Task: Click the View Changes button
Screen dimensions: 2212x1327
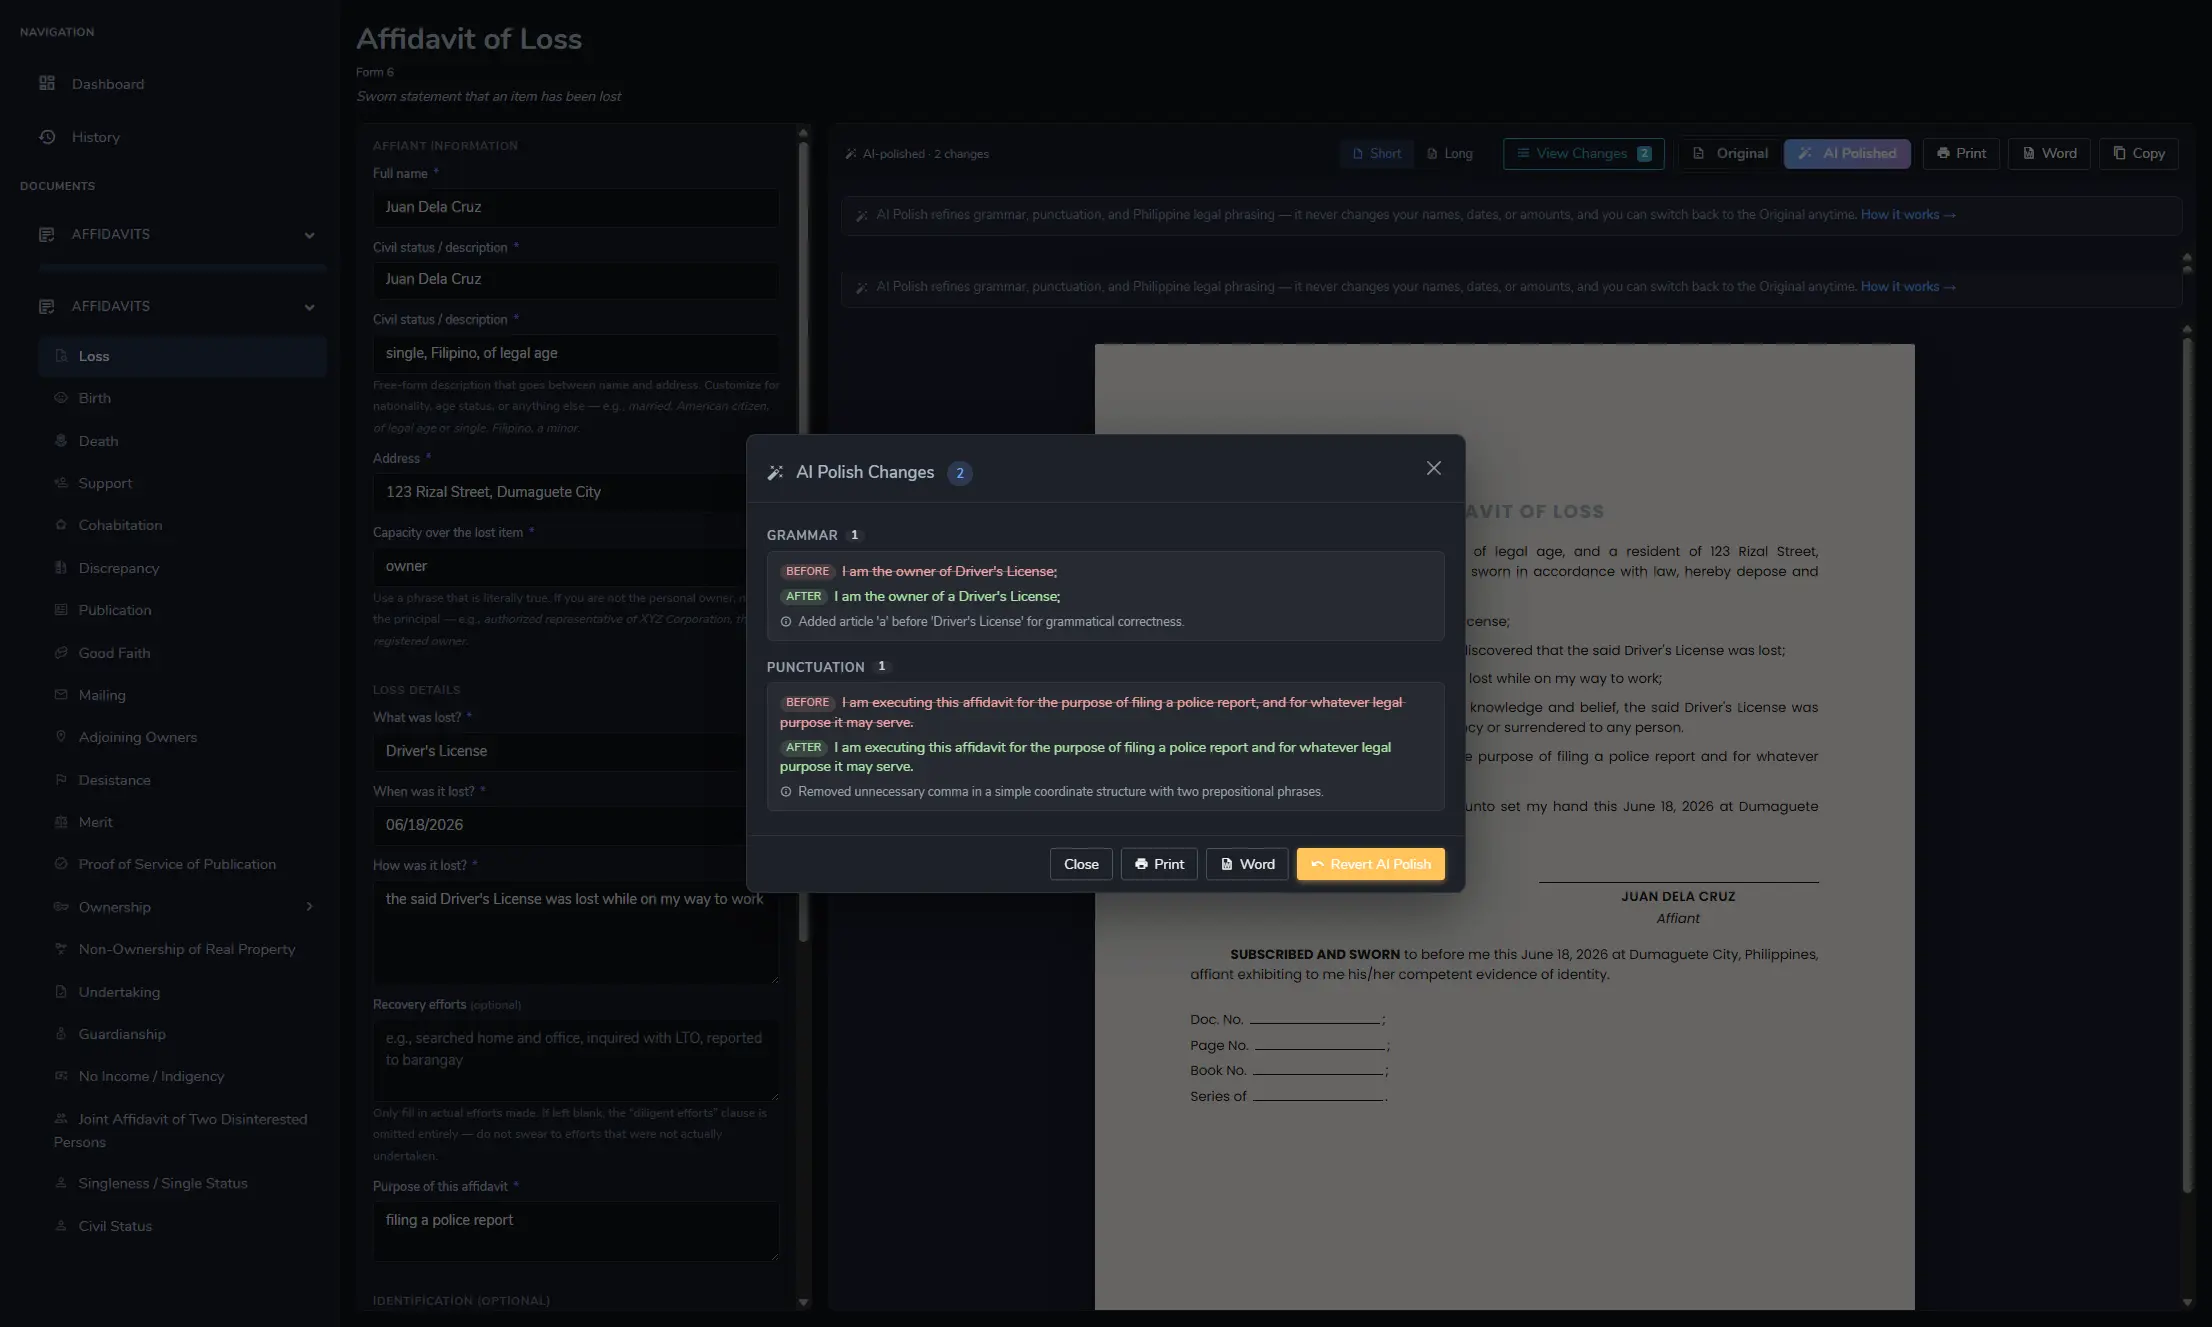Action: coord(1583,153)
